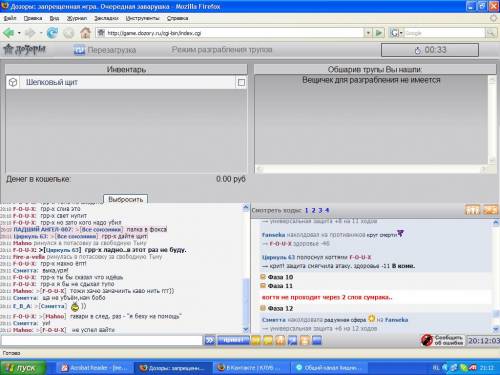The width and height of the screenshot is (500, 375).
Task: Go to the Firefox Home page icon
Action: point(85,33)
